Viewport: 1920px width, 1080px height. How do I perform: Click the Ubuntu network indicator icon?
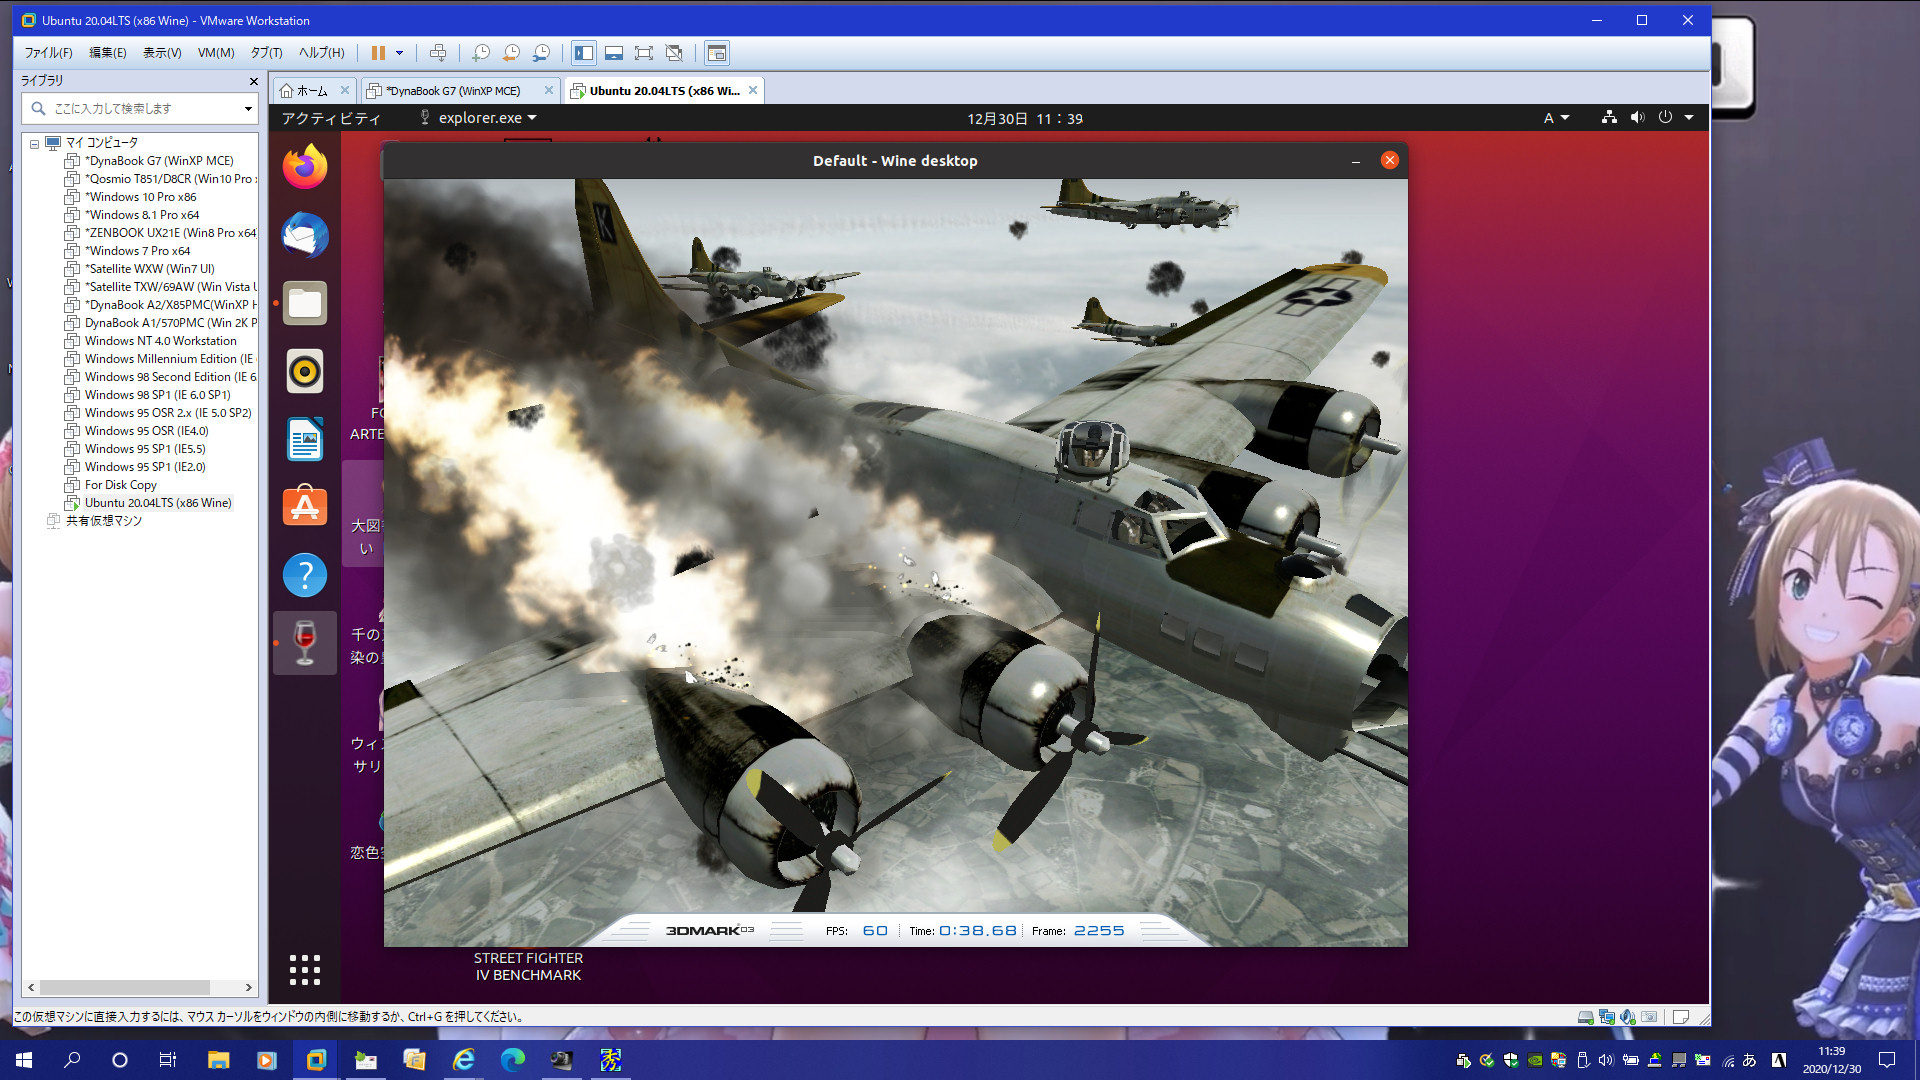pos(1609,118)
